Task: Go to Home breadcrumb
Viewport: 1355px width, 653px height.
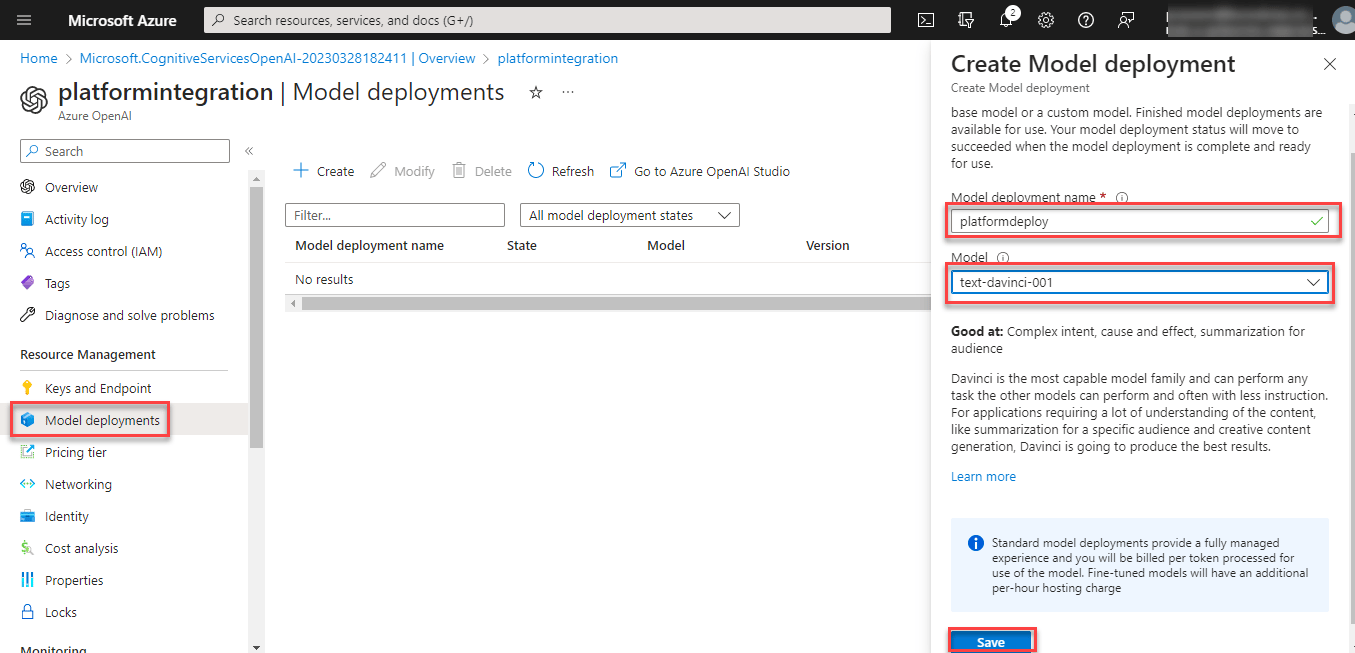Action: [39, 59]
